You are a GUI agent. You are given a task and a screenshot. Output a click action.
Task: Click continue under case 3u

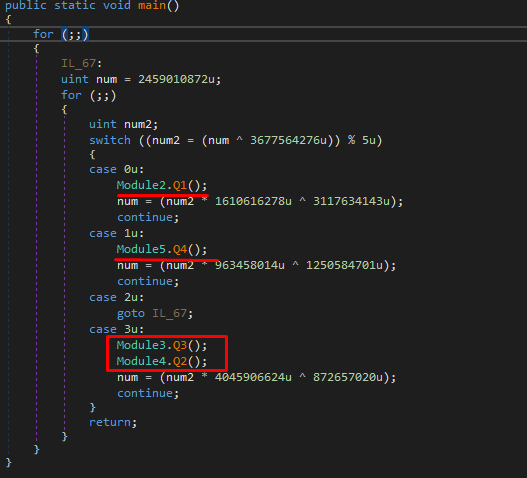coord(148,393)
